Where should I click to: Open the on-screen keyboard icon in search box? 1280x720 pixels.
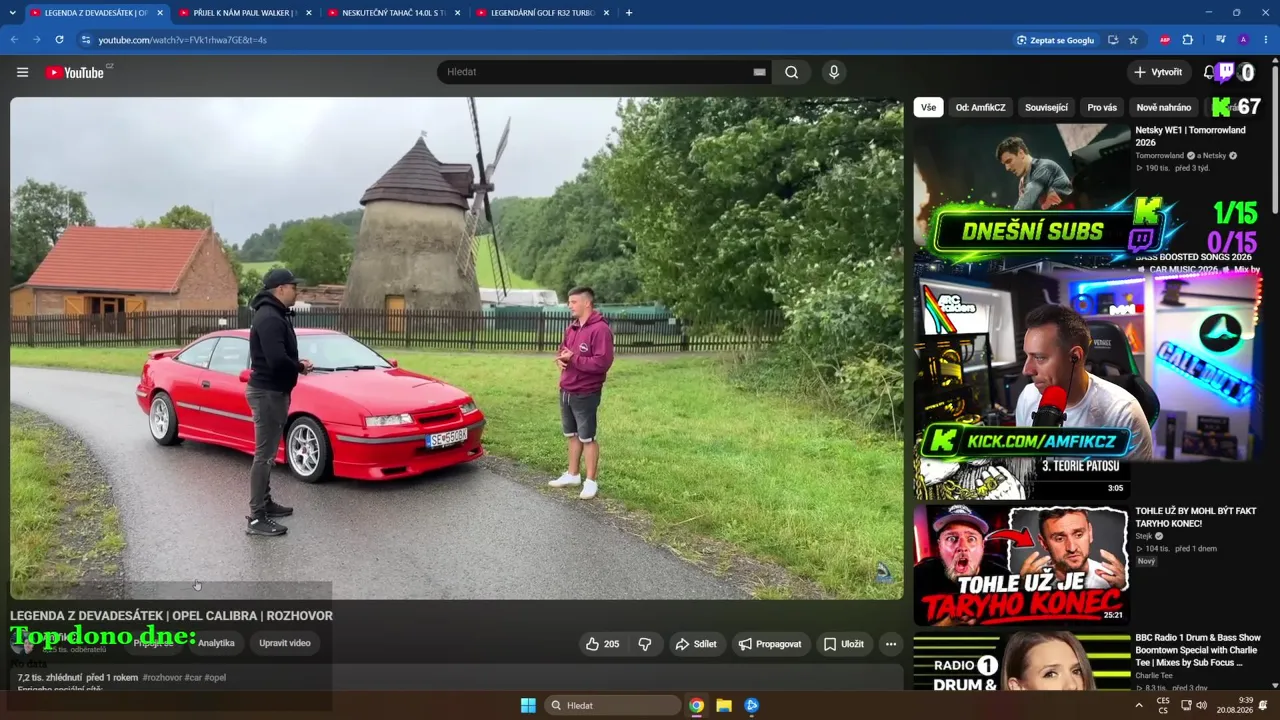[759, 72]
